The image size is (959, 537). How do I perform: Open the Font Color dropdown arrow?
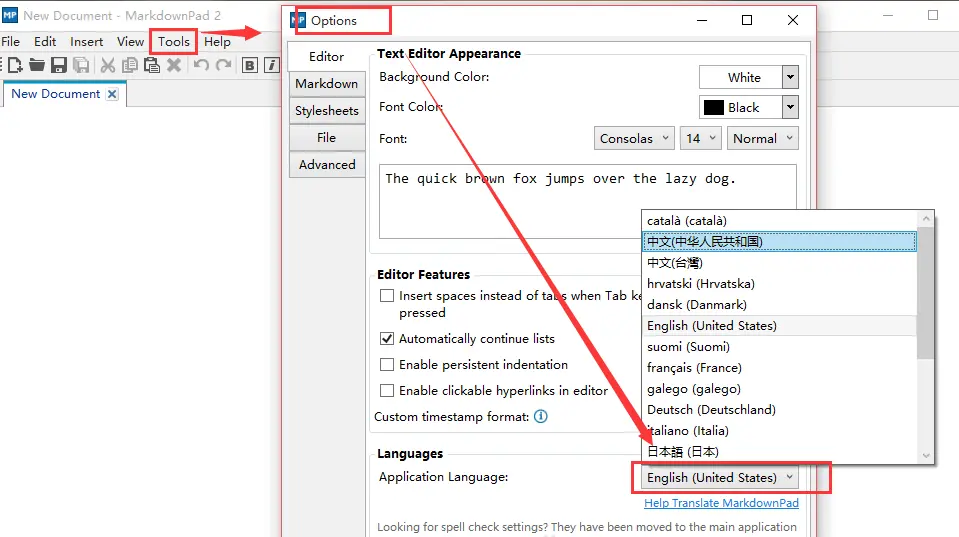[x=790, y=108]
